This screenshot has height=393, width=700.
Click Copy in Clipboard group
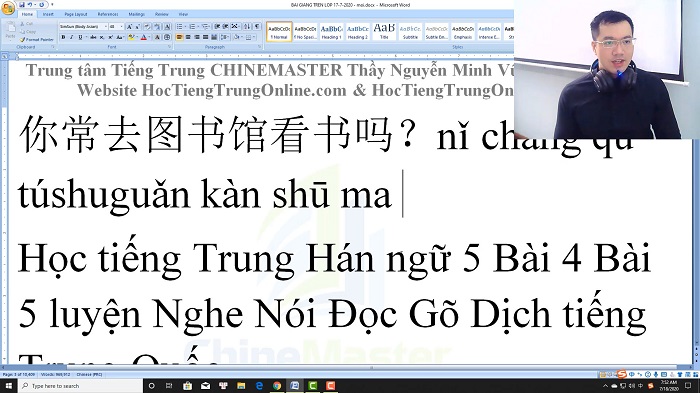point(27,32)
